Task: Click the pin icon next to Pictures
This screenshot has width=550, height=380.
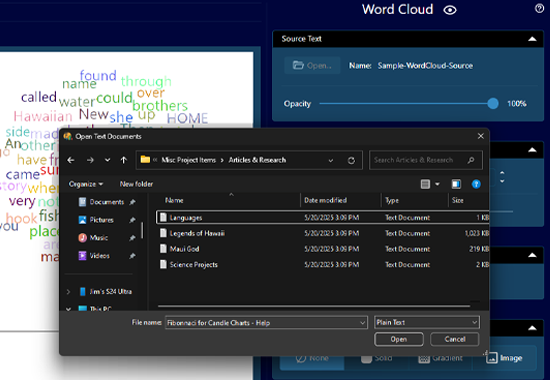Action: (132, 220)
